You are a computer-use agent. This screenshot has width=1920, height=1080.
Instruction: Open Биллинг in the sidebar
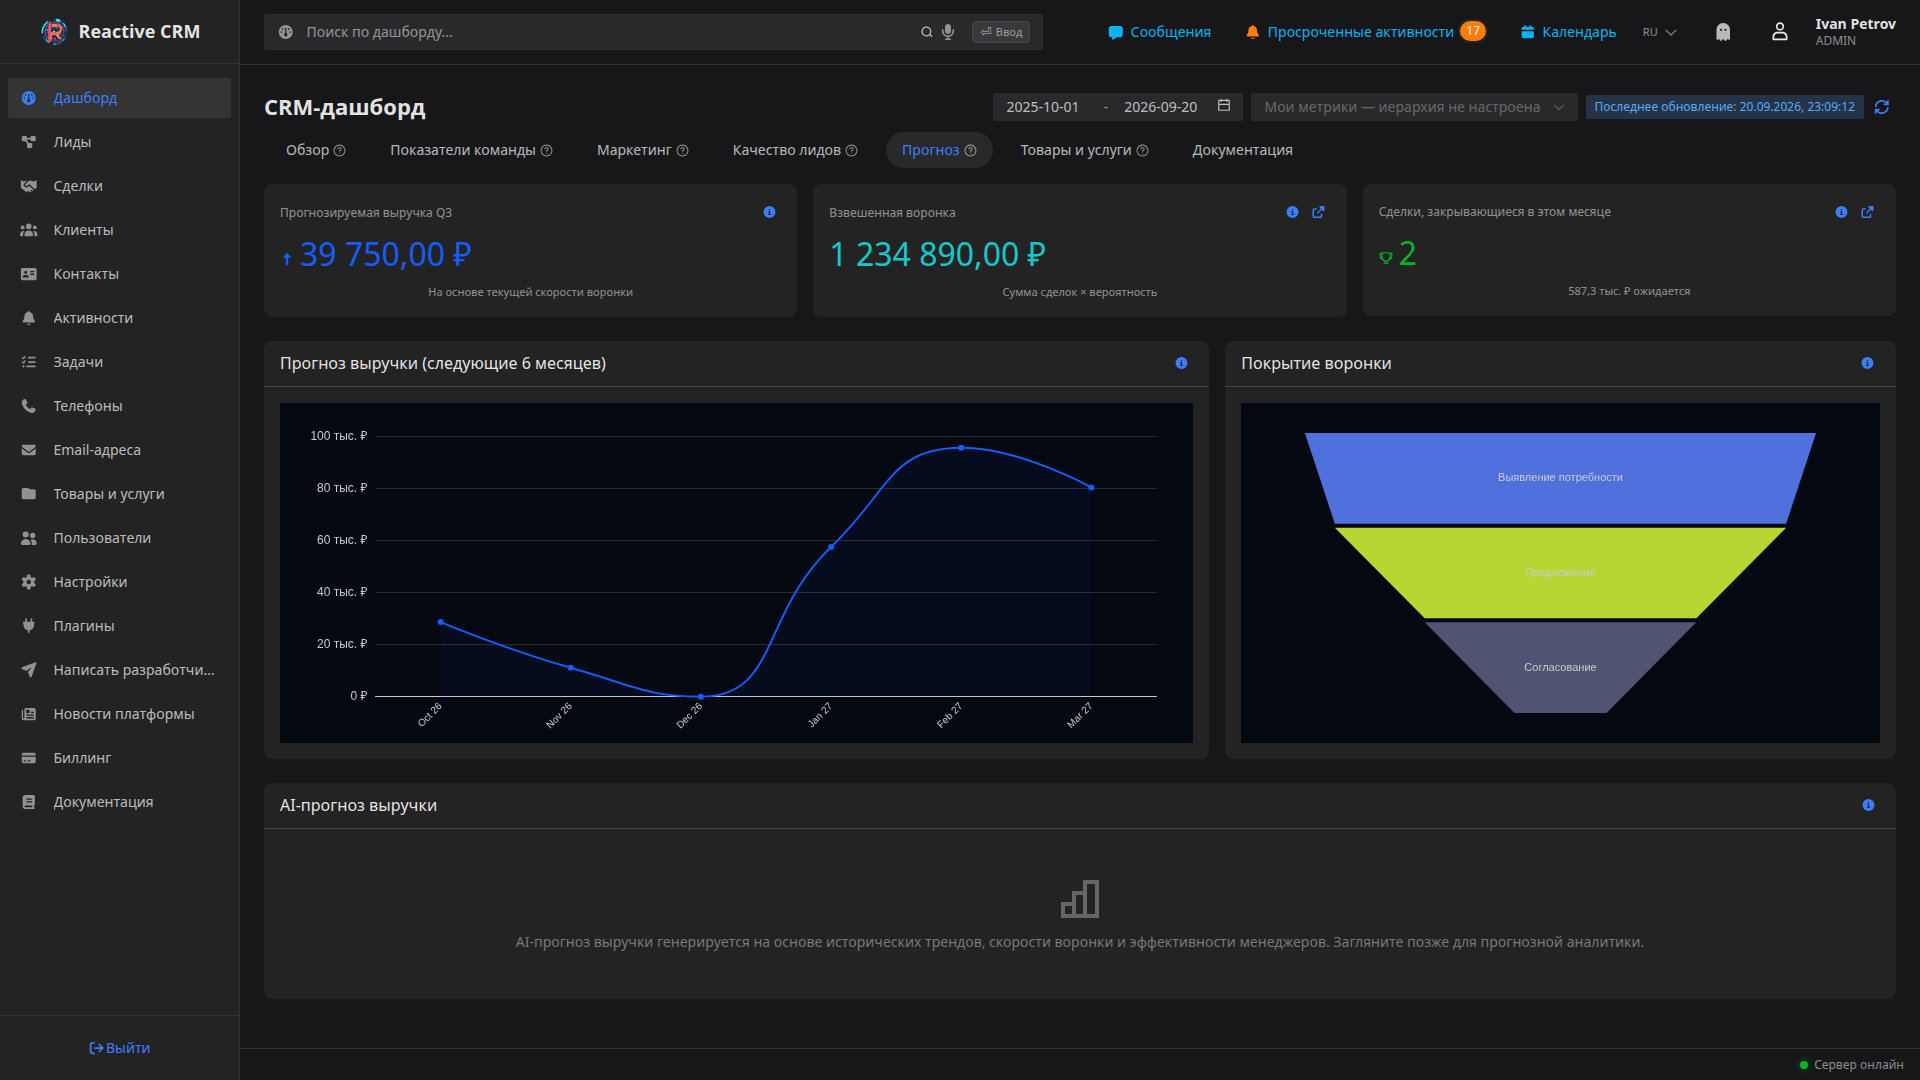pos(119,758)
